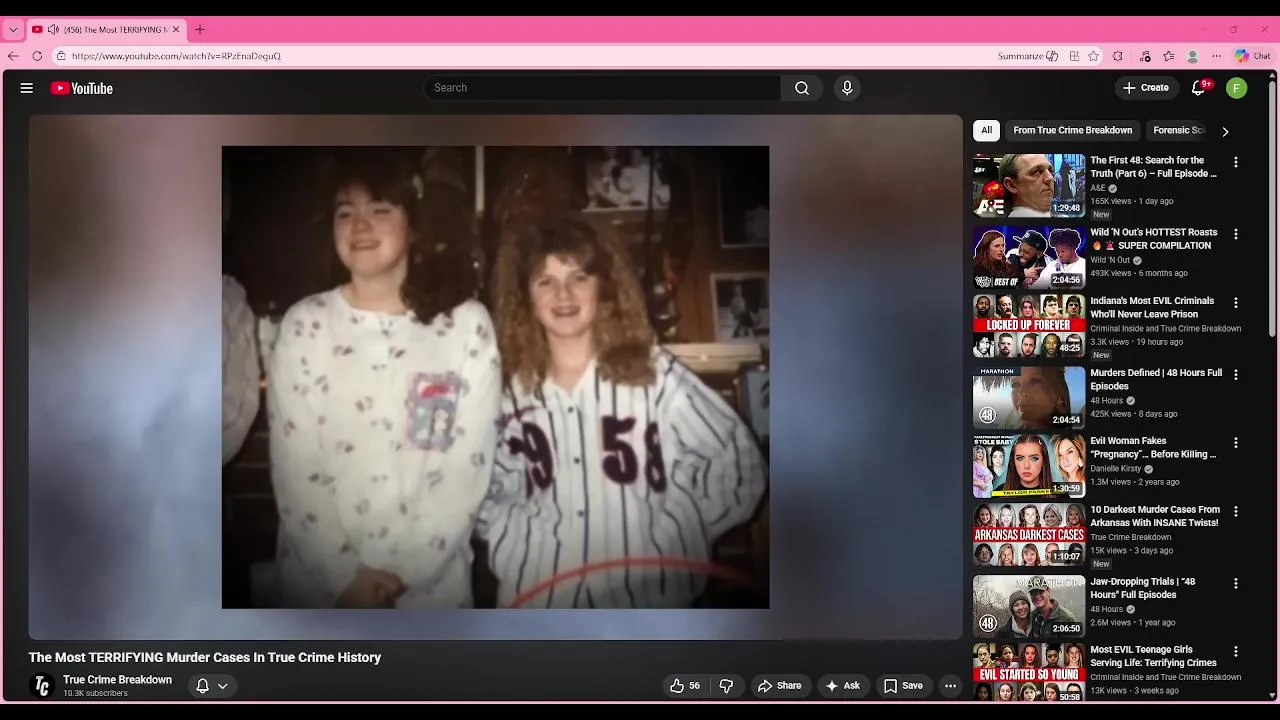Viewport: 1280px width, 720px height.
Task: Click the search magnifier button
Action: (x=802, y=88)
